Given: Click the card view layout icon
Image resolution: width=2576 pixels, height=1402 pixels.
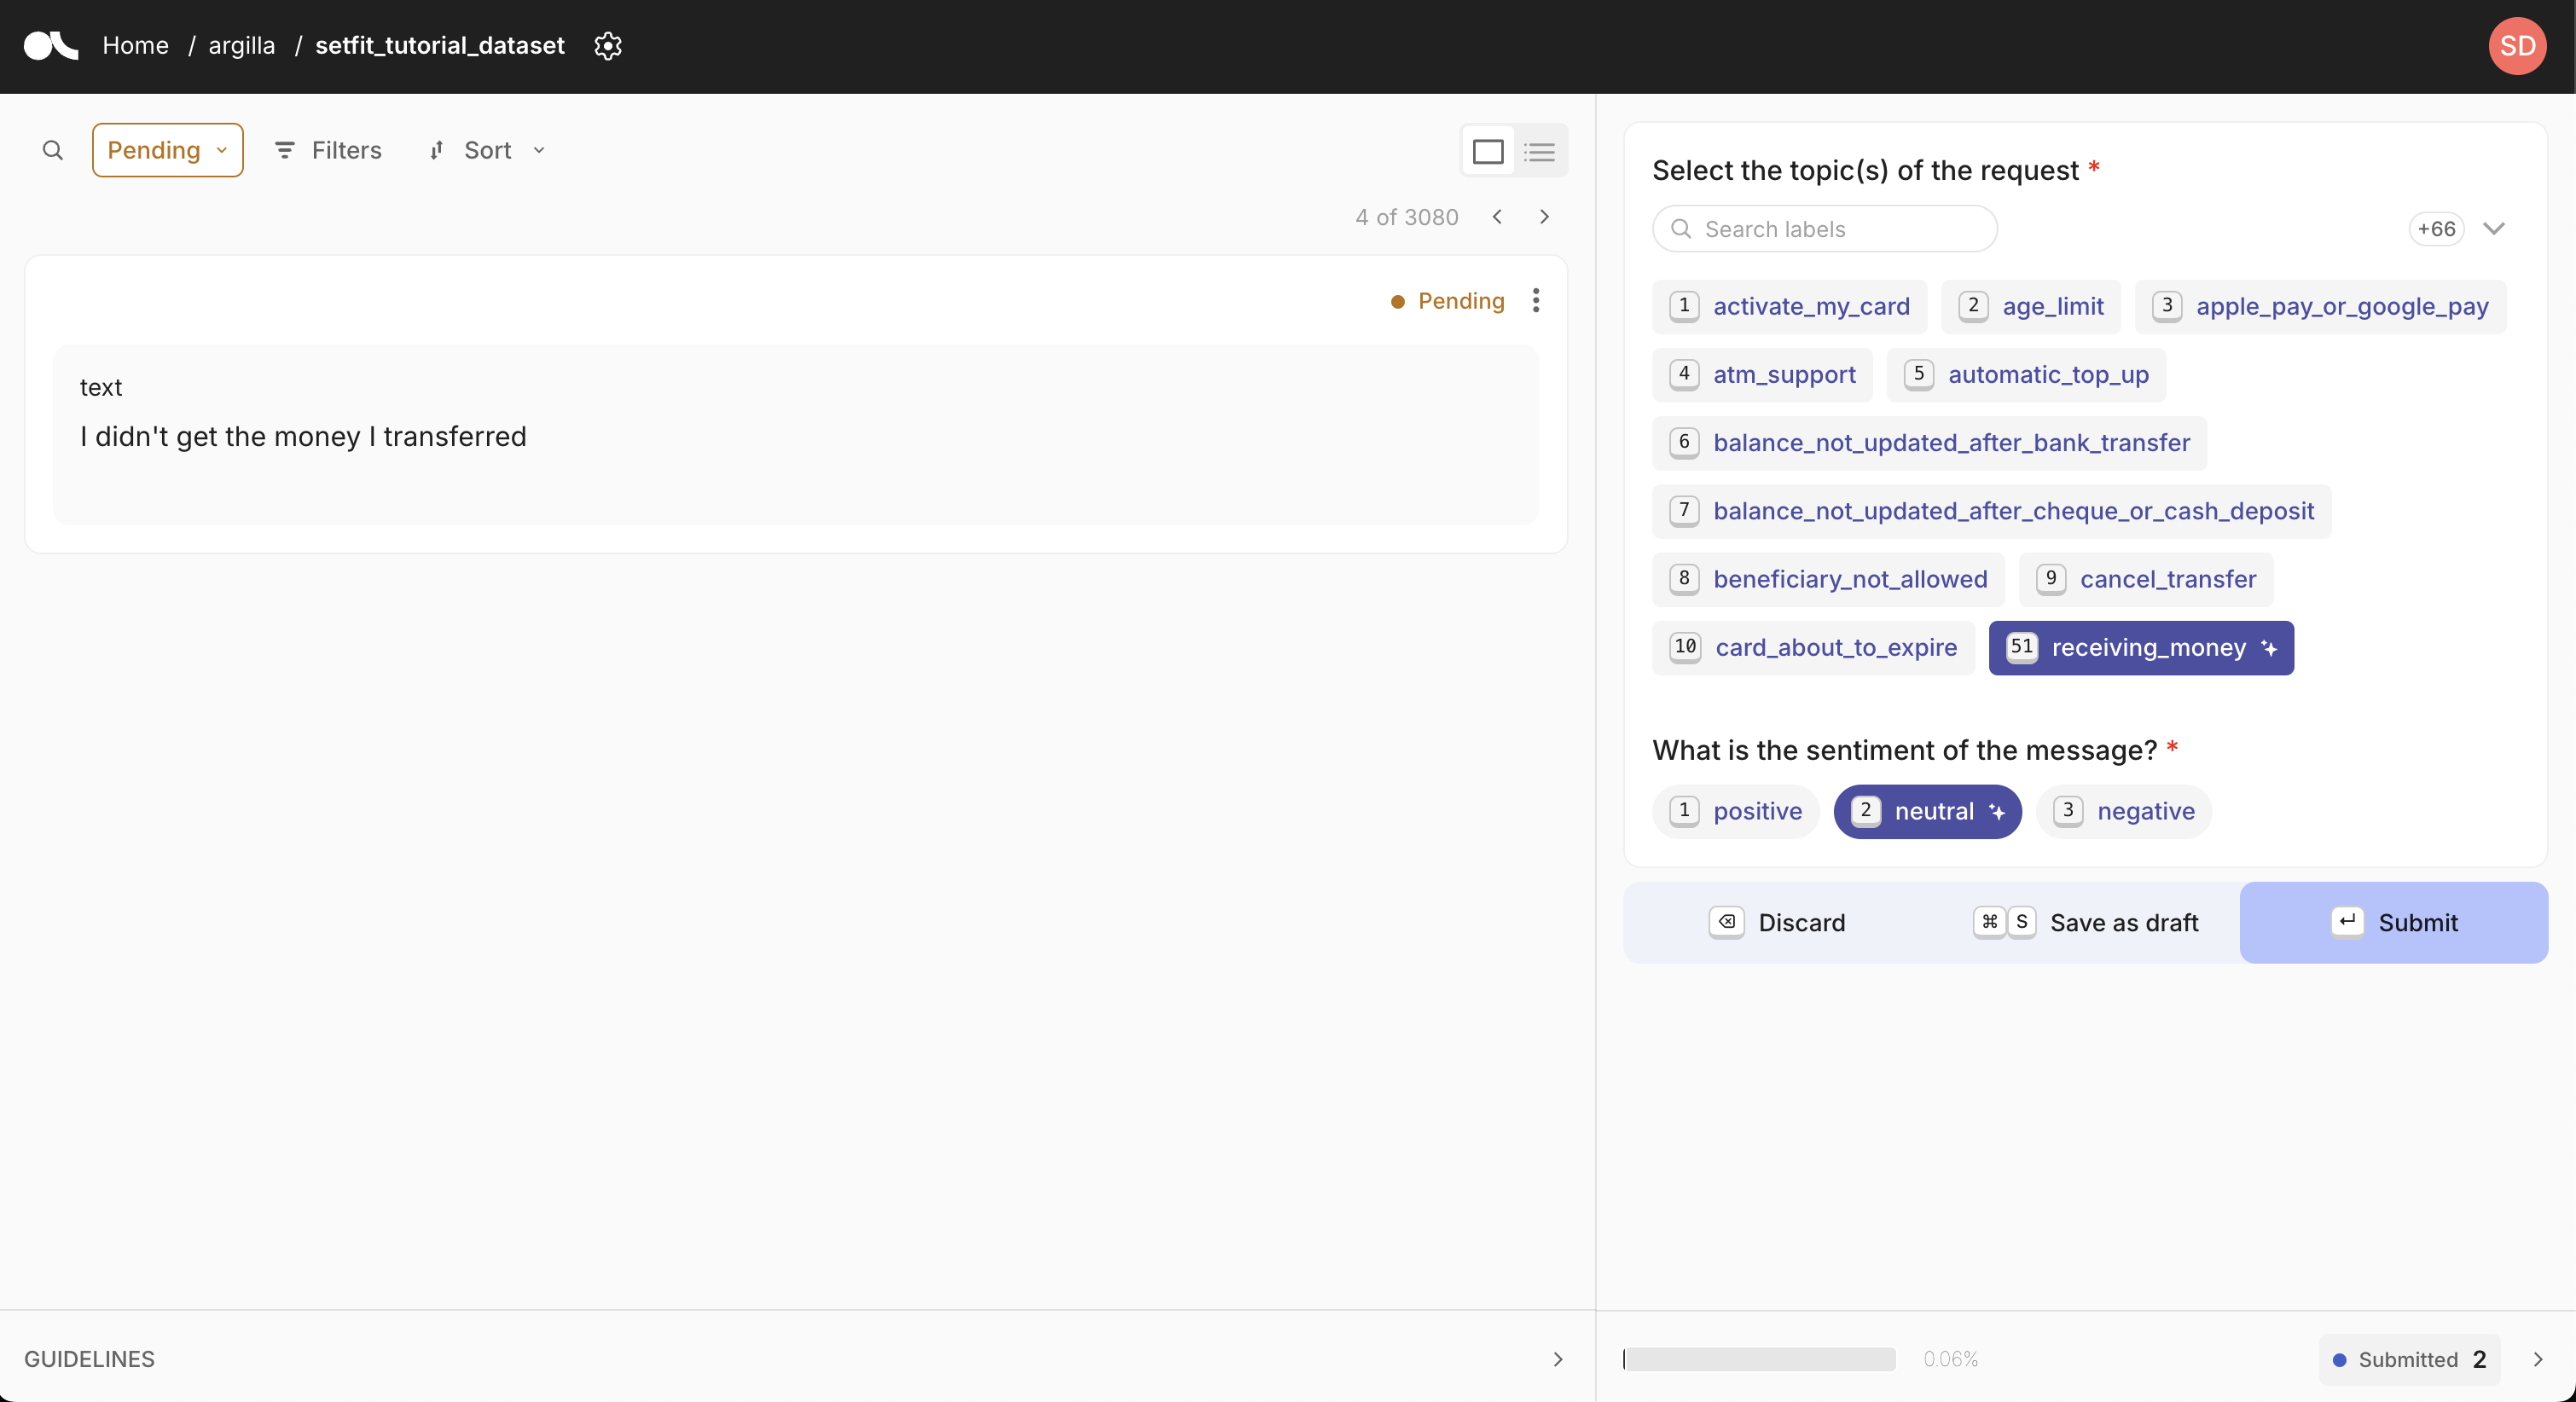Looking at the screenshot, I should (x=1488, y=150).
